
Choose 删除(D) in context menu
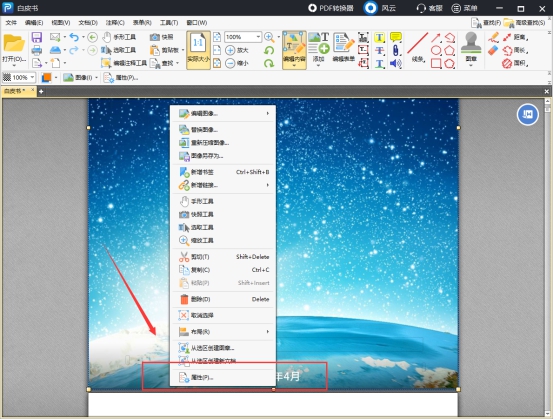[x=223, y=299]
